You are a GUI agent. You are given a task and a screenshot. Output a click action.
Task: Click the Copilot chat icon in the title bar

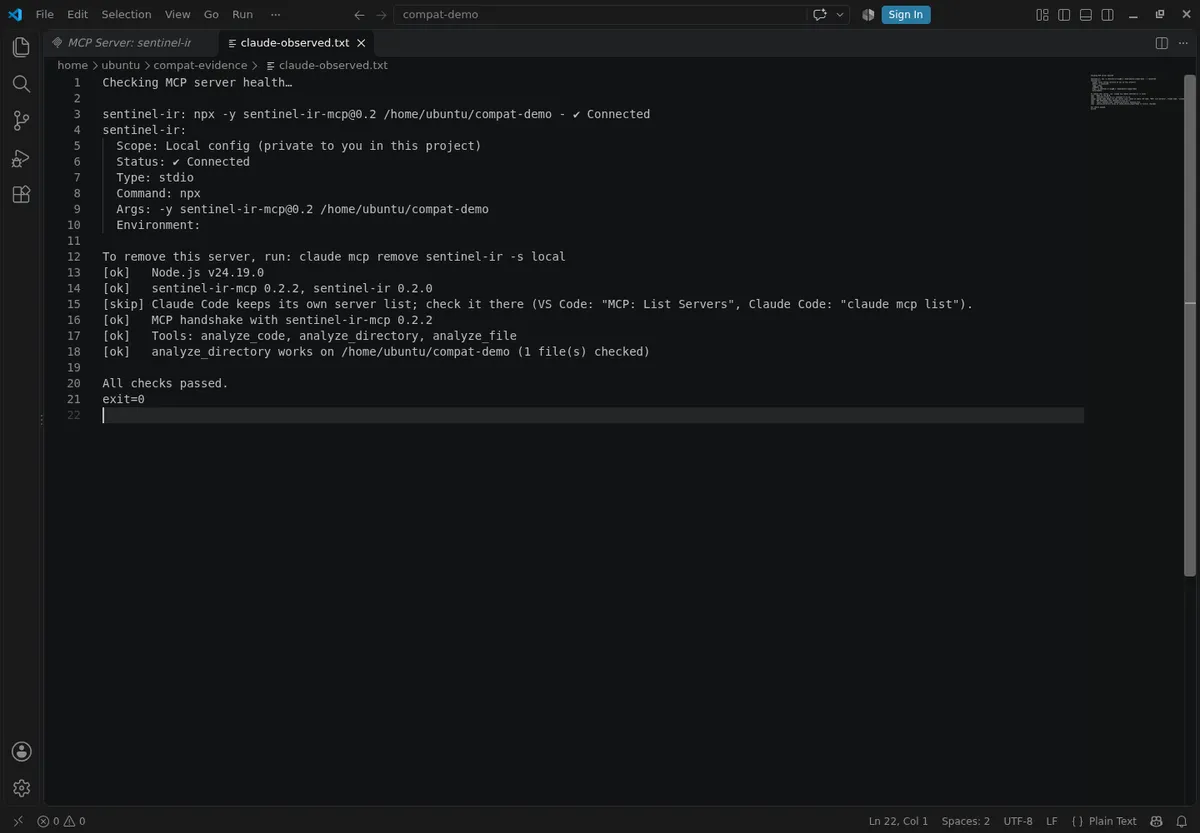coord(821,15)
